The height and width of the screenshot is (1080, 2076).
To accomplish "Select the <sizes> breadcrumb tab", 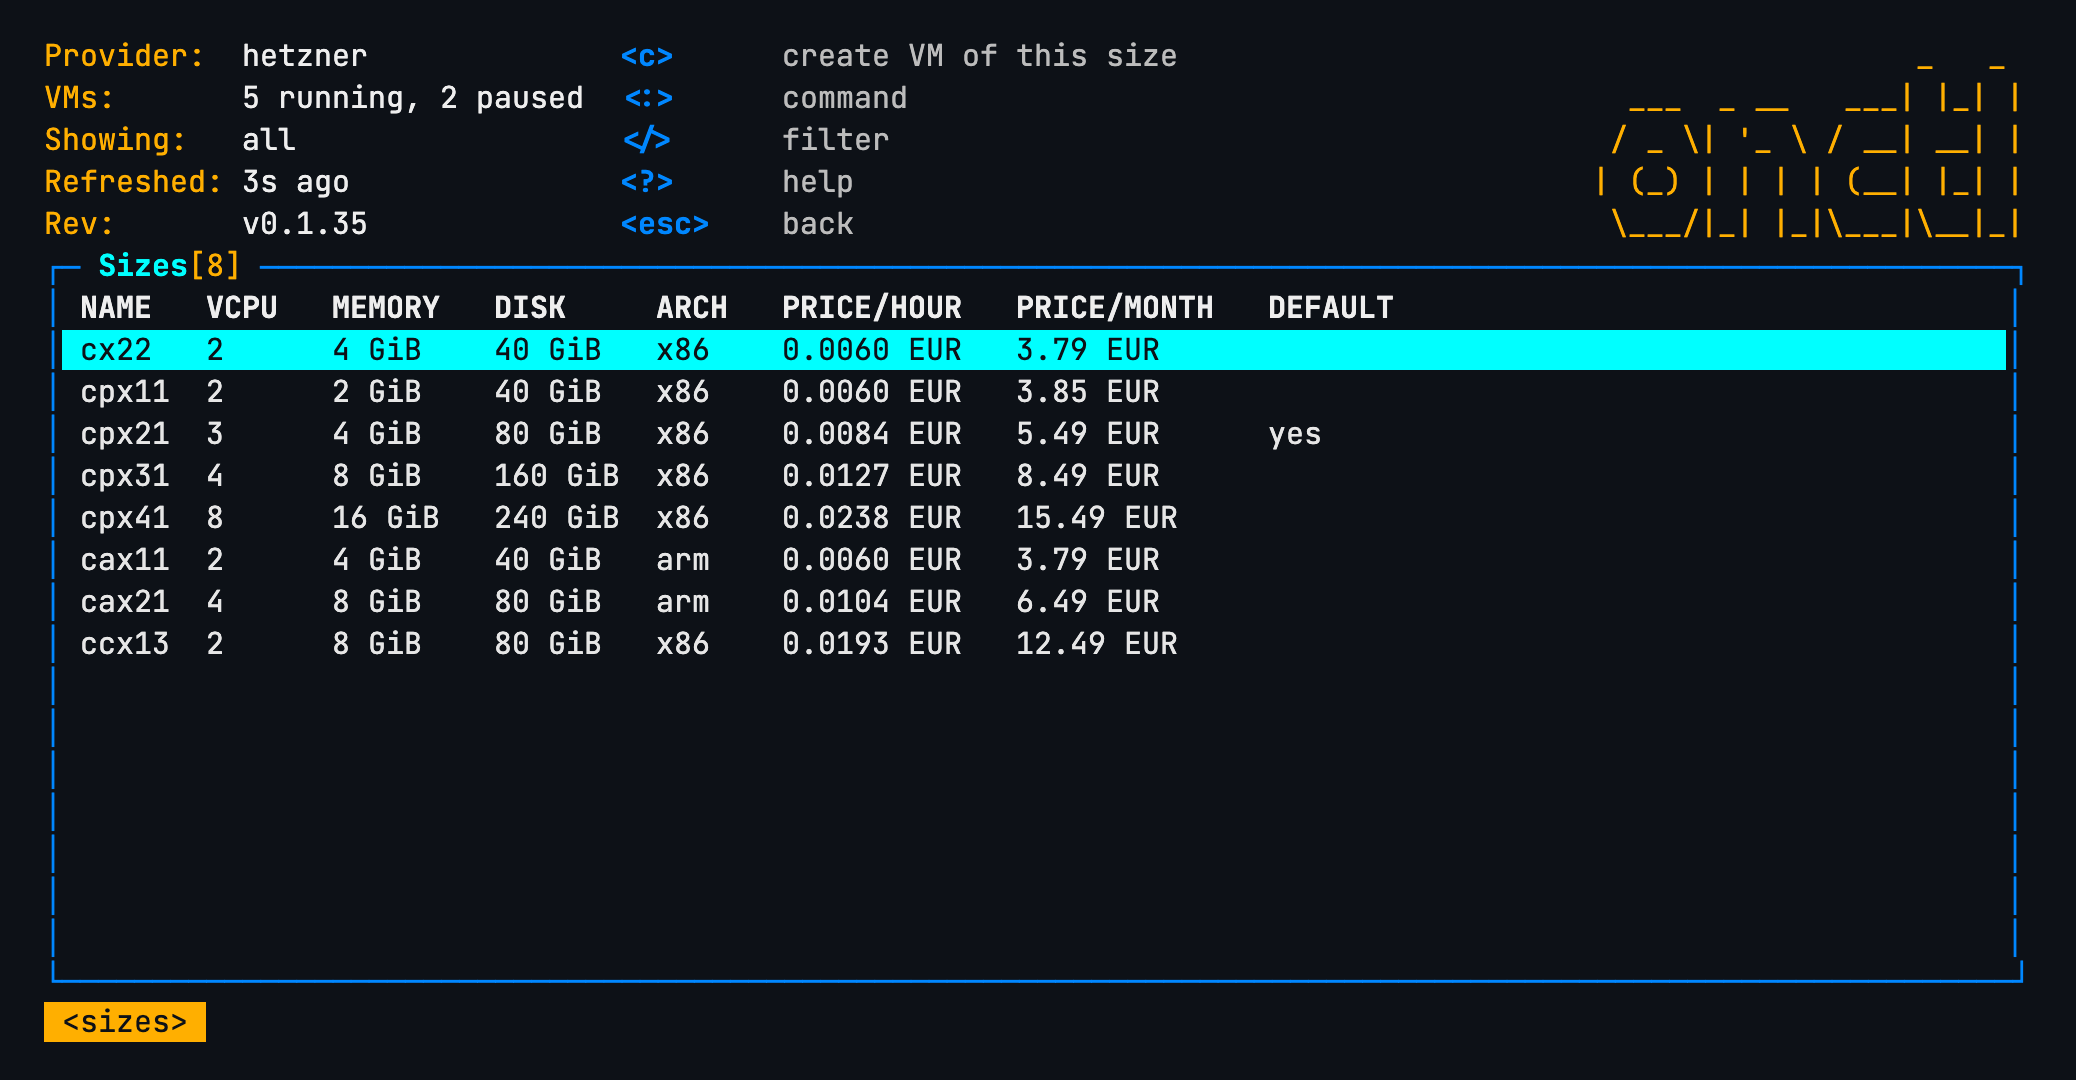I will [125, 1022].
